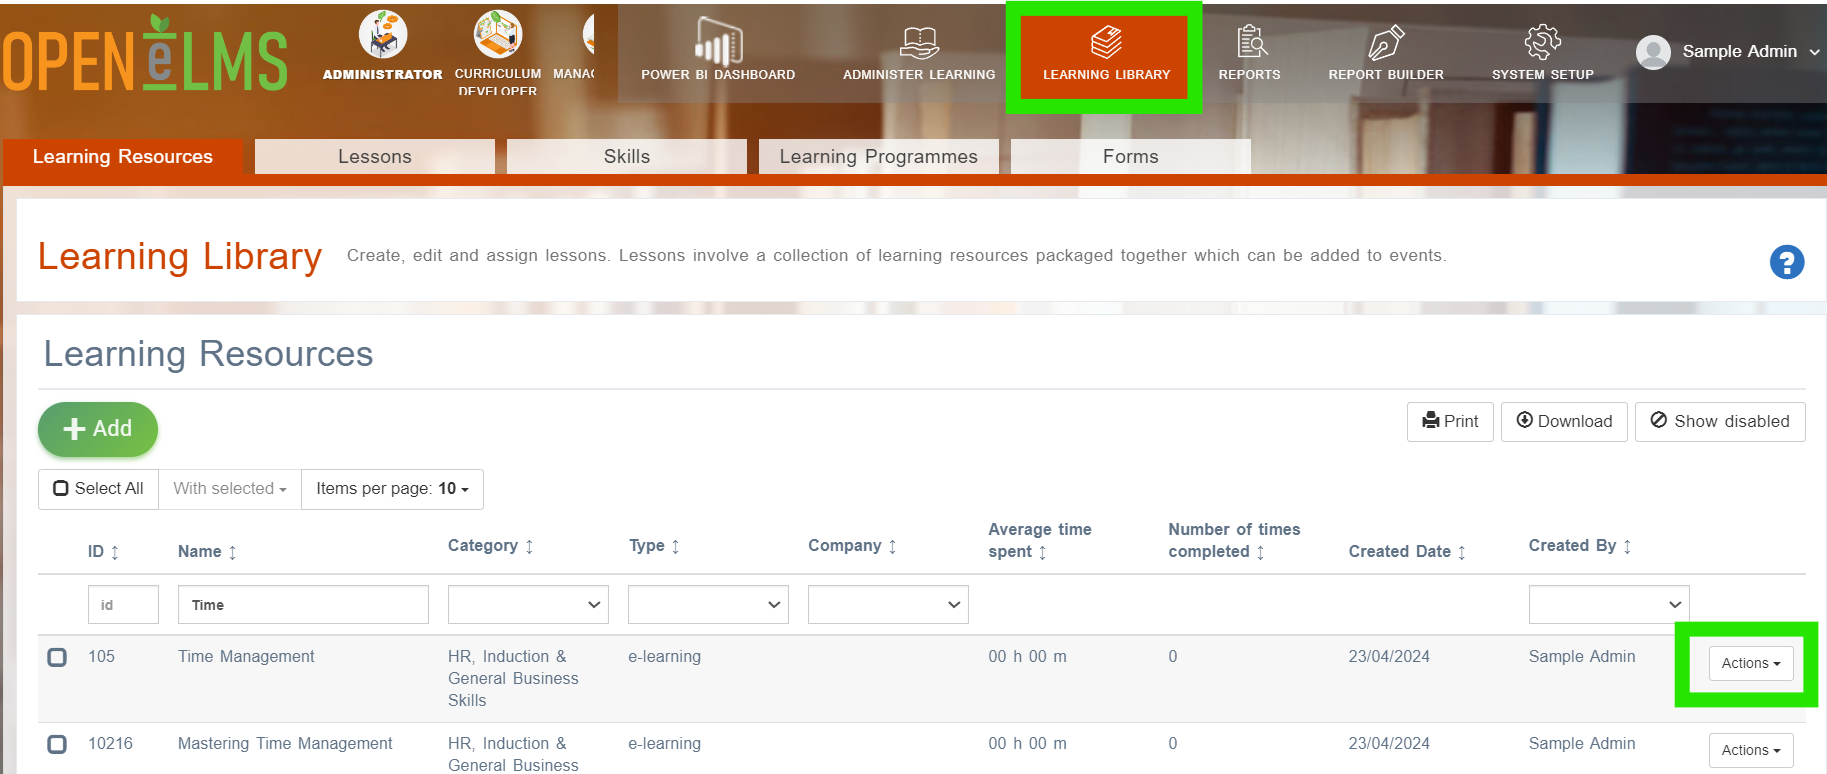Screen dimensions: 1827x774
Task: Select the Administrator role icon
Action: click(x=383, y=35)
